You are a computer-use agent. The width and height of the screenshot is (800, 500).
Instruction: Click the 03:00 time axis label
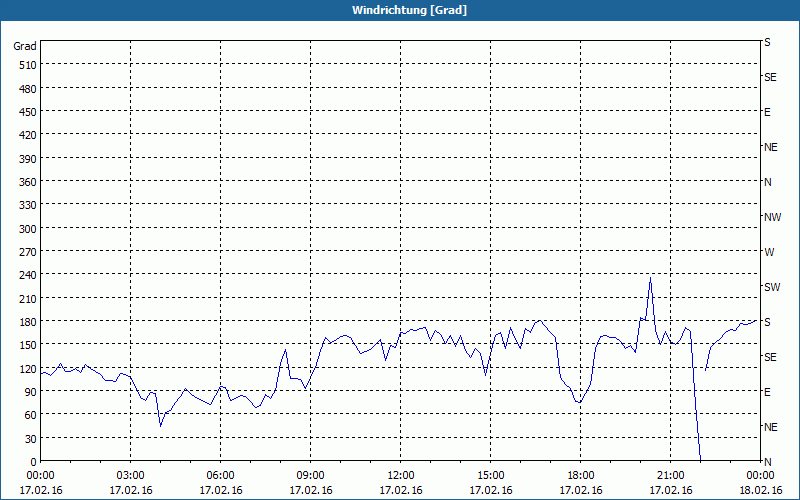(x=131, y=475)
